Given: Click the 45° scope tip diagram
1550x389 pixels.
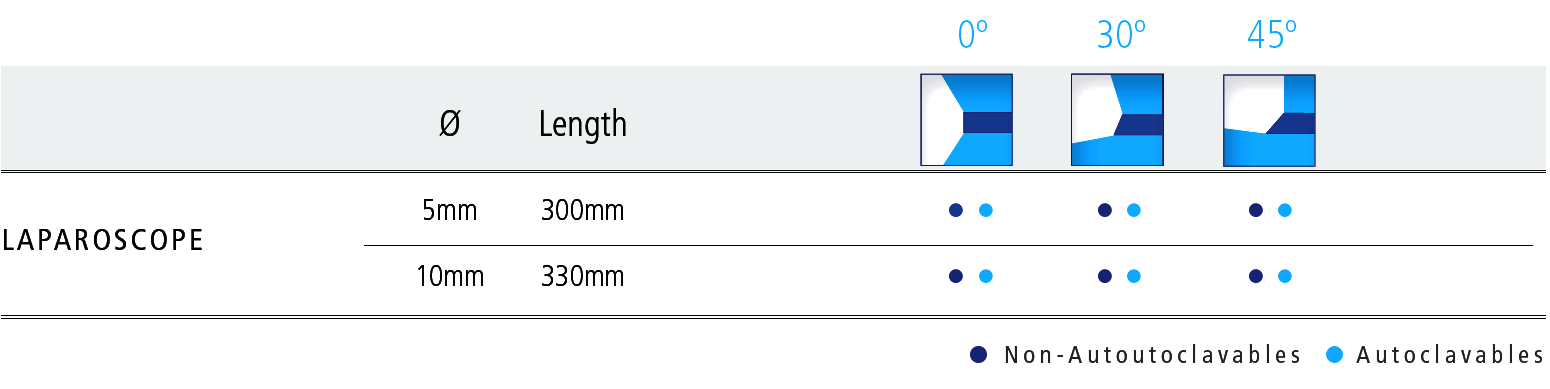Looking at the screenshot, I should pos(1269,120).
